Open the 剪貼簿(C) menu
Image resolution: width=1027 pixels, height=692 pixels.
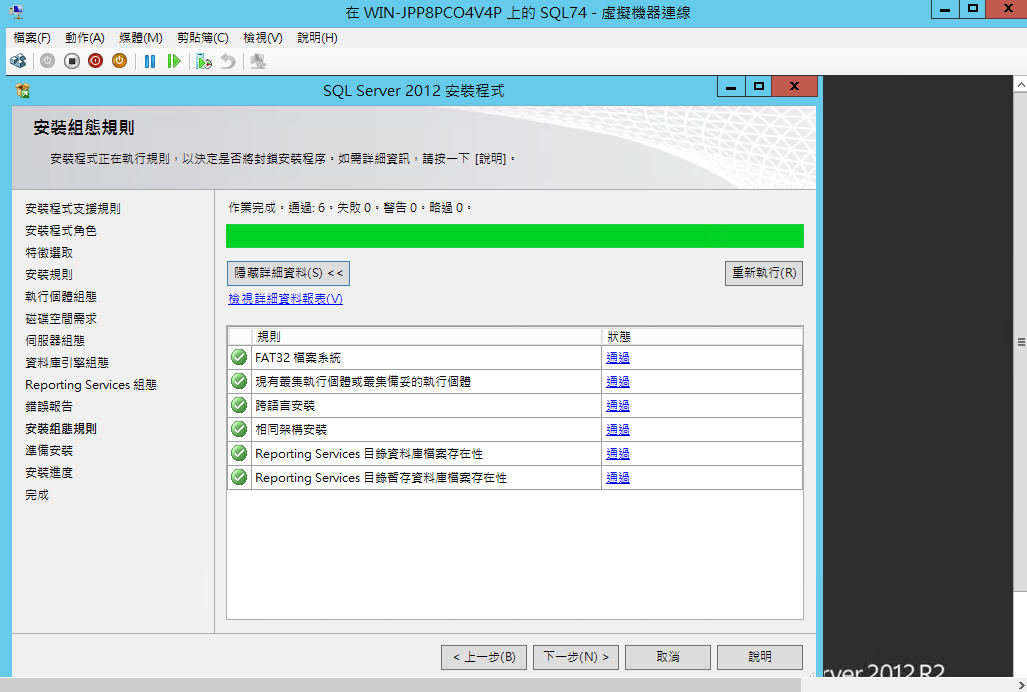[x=203, y=38]
